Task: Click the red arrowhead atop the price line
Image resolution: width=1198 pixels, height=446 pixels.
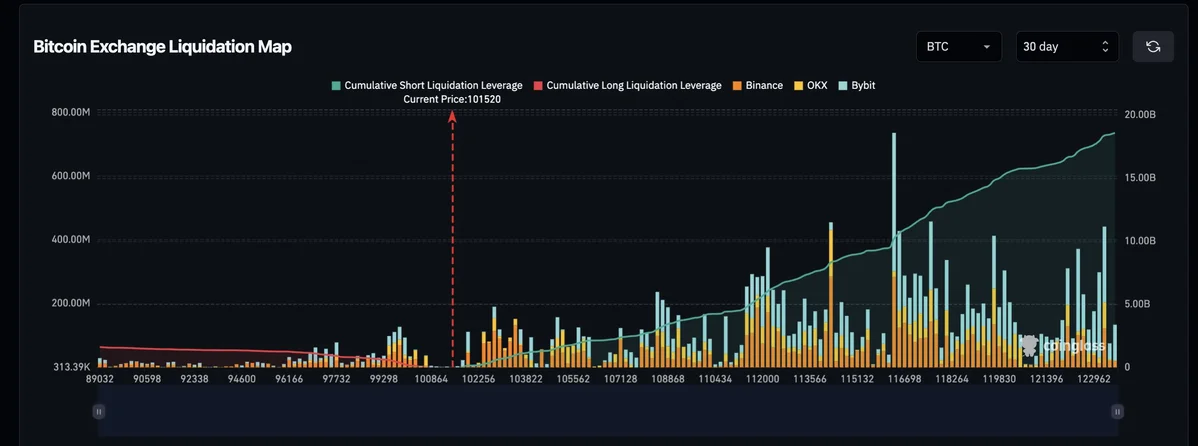Action: pos(452,117)
